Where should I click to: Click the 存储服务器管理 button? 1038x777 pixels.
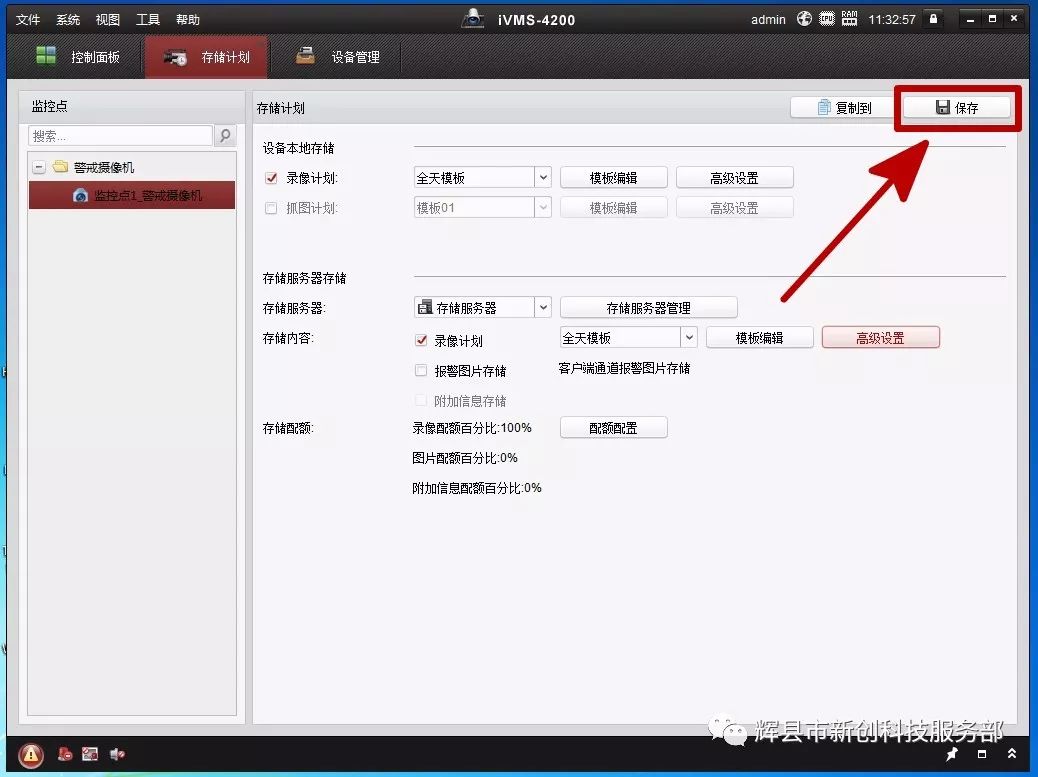pos(649,308)
